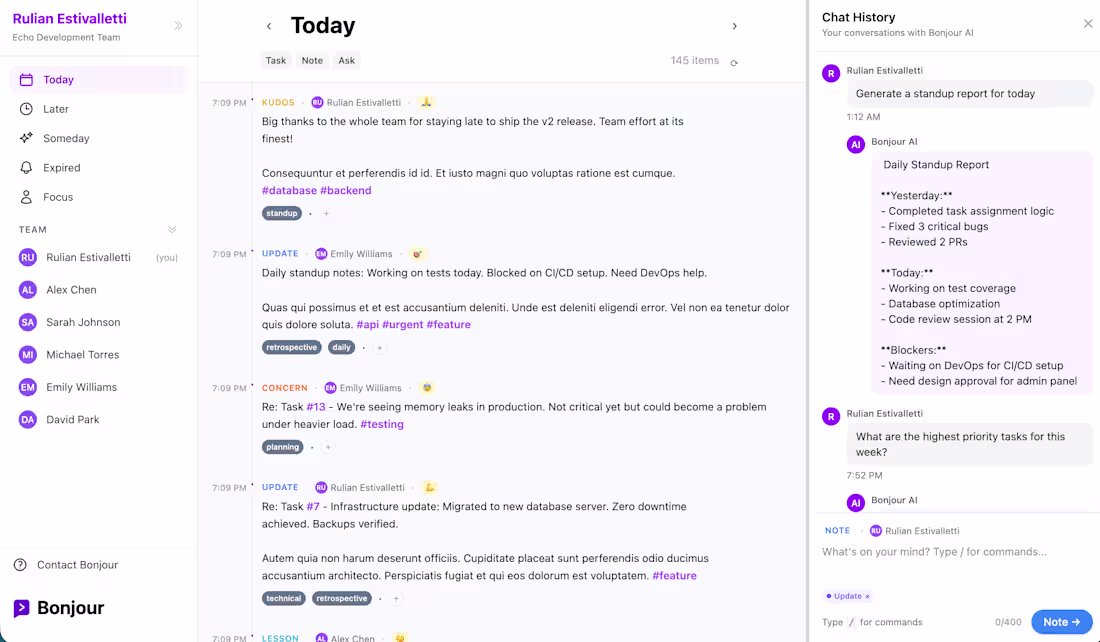Image resolution: width=1100 pixels, height=642 pixels.
Task: Remove the Update tag from the composer
Action: pyautogui.click(x=867, y=596)
